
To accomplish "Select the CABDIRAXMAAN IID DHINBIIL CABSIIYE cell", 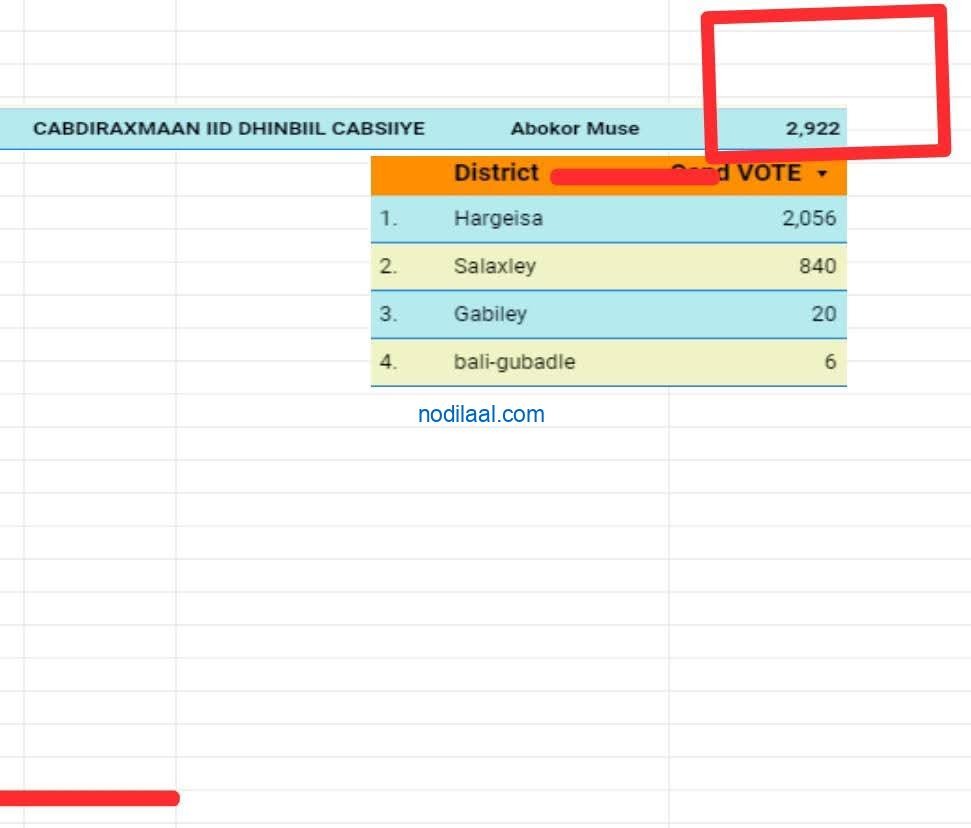I will [x=229, y=129].
